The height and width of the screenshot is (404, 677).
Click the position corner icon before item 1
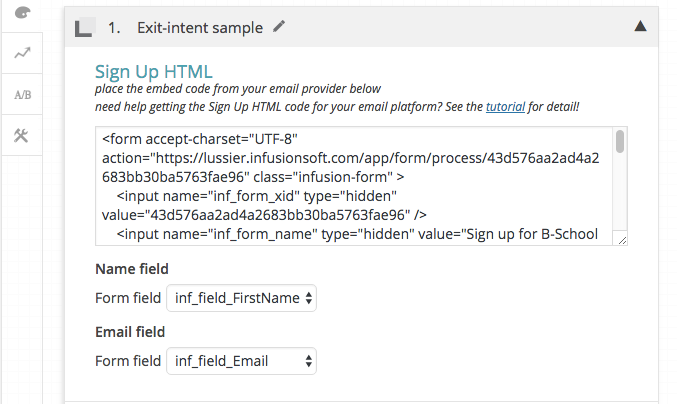[x=84, y=29]
